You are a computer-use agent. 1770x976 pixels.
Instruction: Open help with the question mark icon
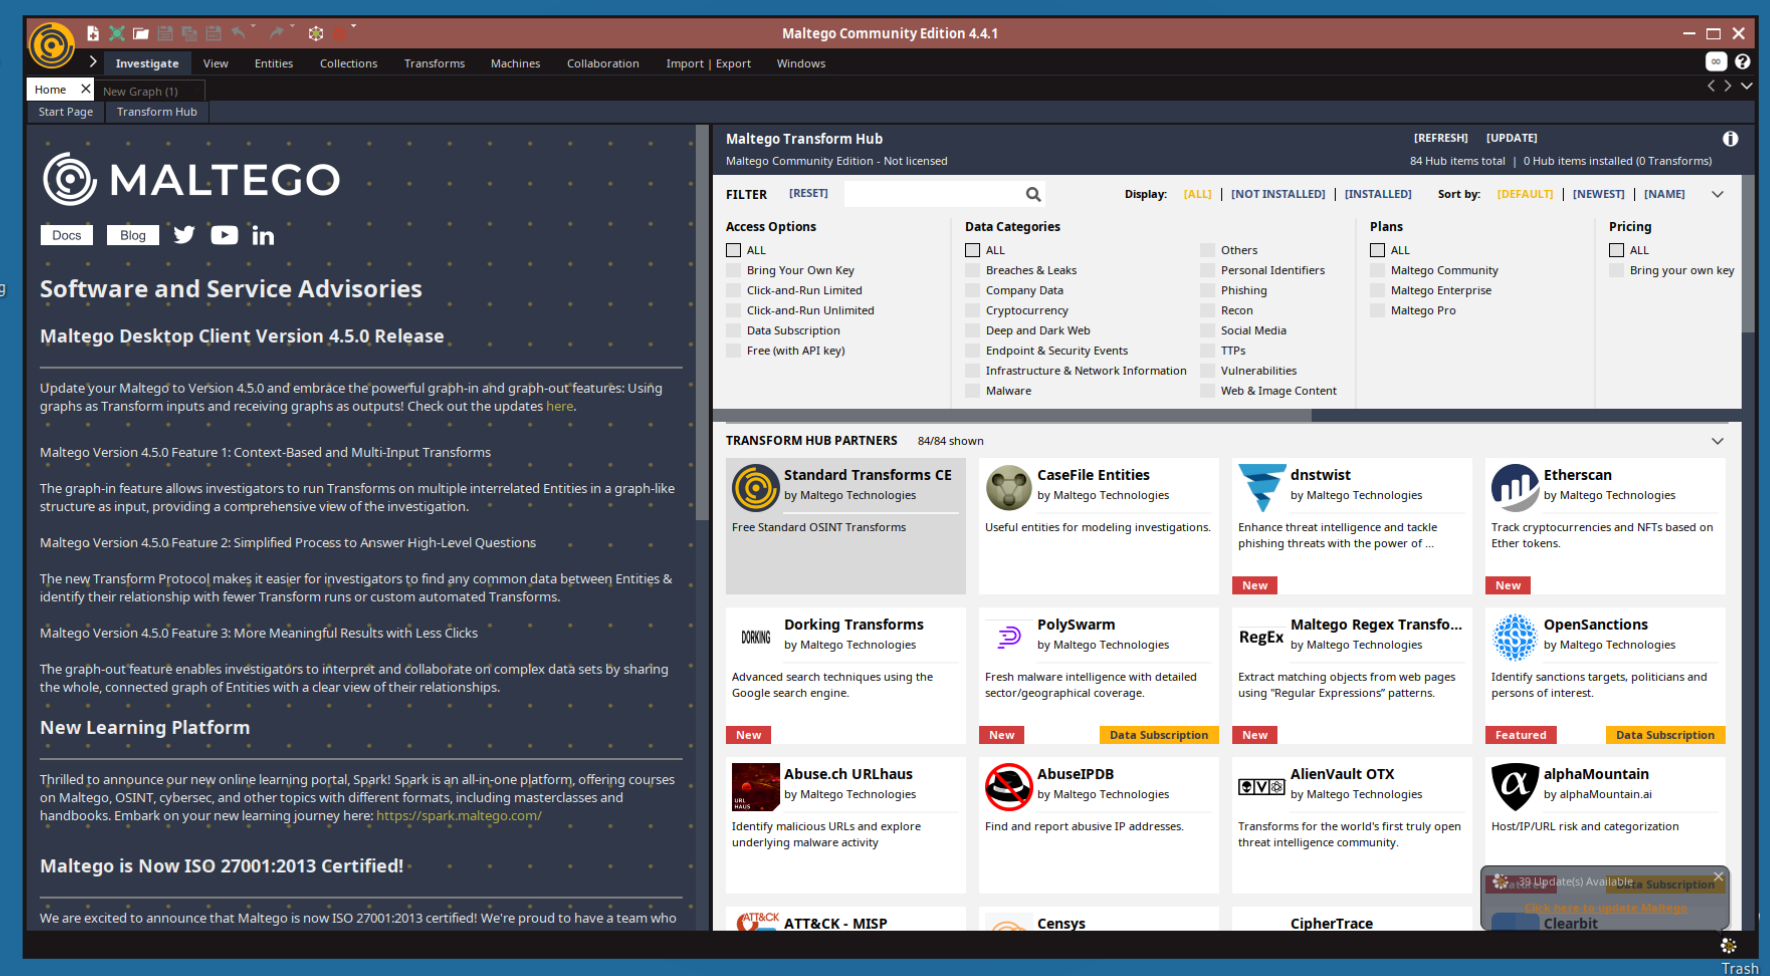click(1742, 62)
